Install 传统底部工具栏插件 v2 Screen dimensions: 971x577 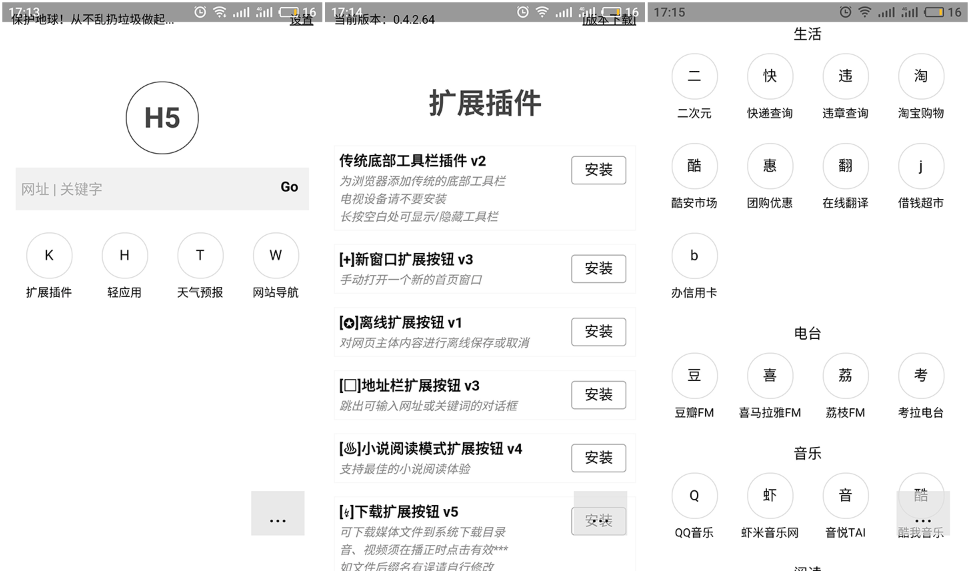[598, 170]
